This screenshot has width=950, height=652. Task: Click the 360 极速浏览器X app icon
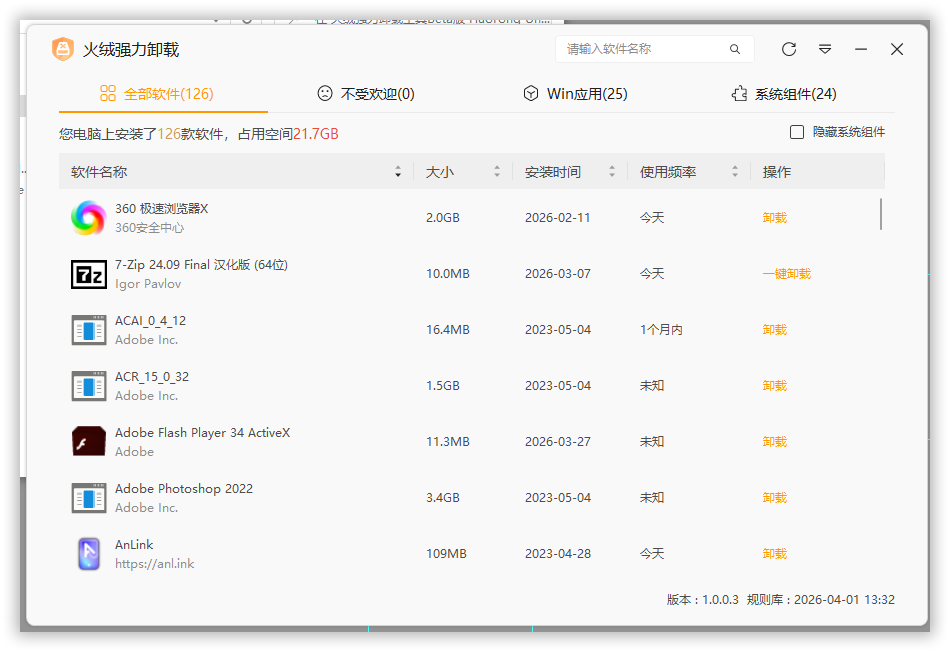click(x=88, y=217)
